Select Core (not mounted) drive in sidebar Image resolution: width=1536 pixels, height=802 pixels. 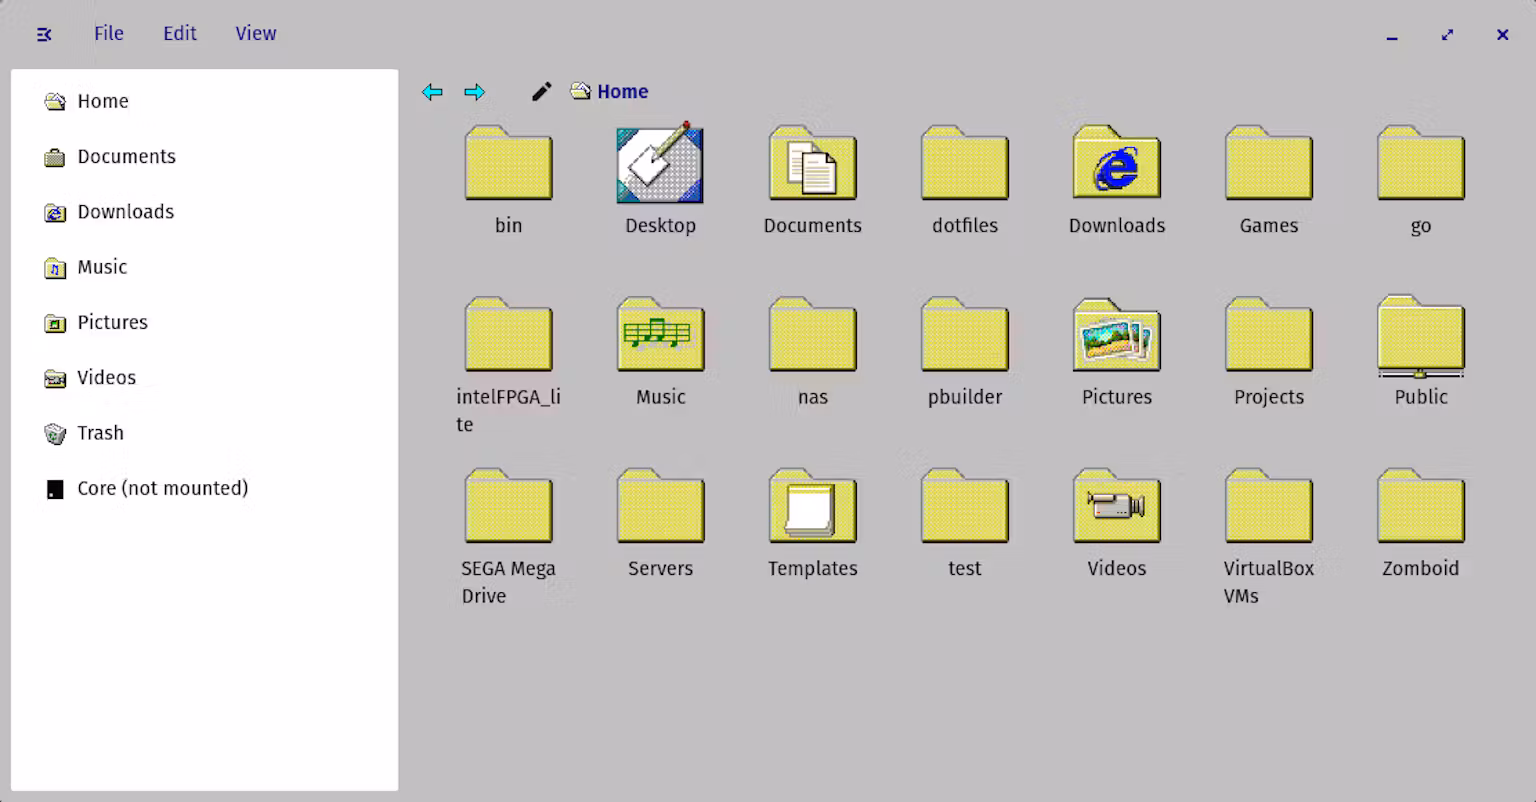[x=162, y=489]
